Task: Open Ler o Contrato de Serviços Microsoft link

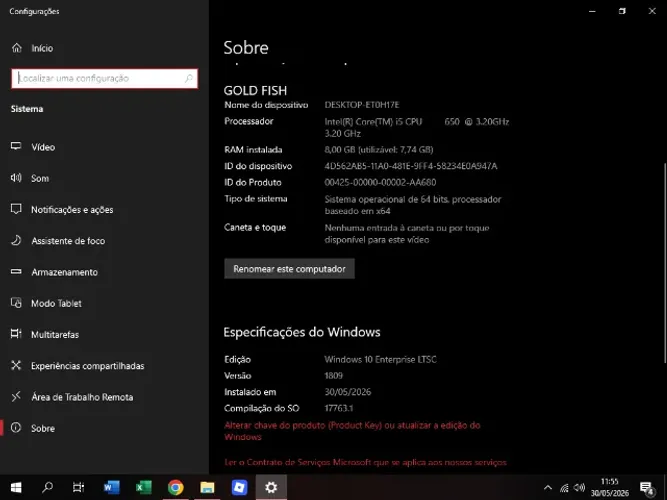Action: click(365, 462)
